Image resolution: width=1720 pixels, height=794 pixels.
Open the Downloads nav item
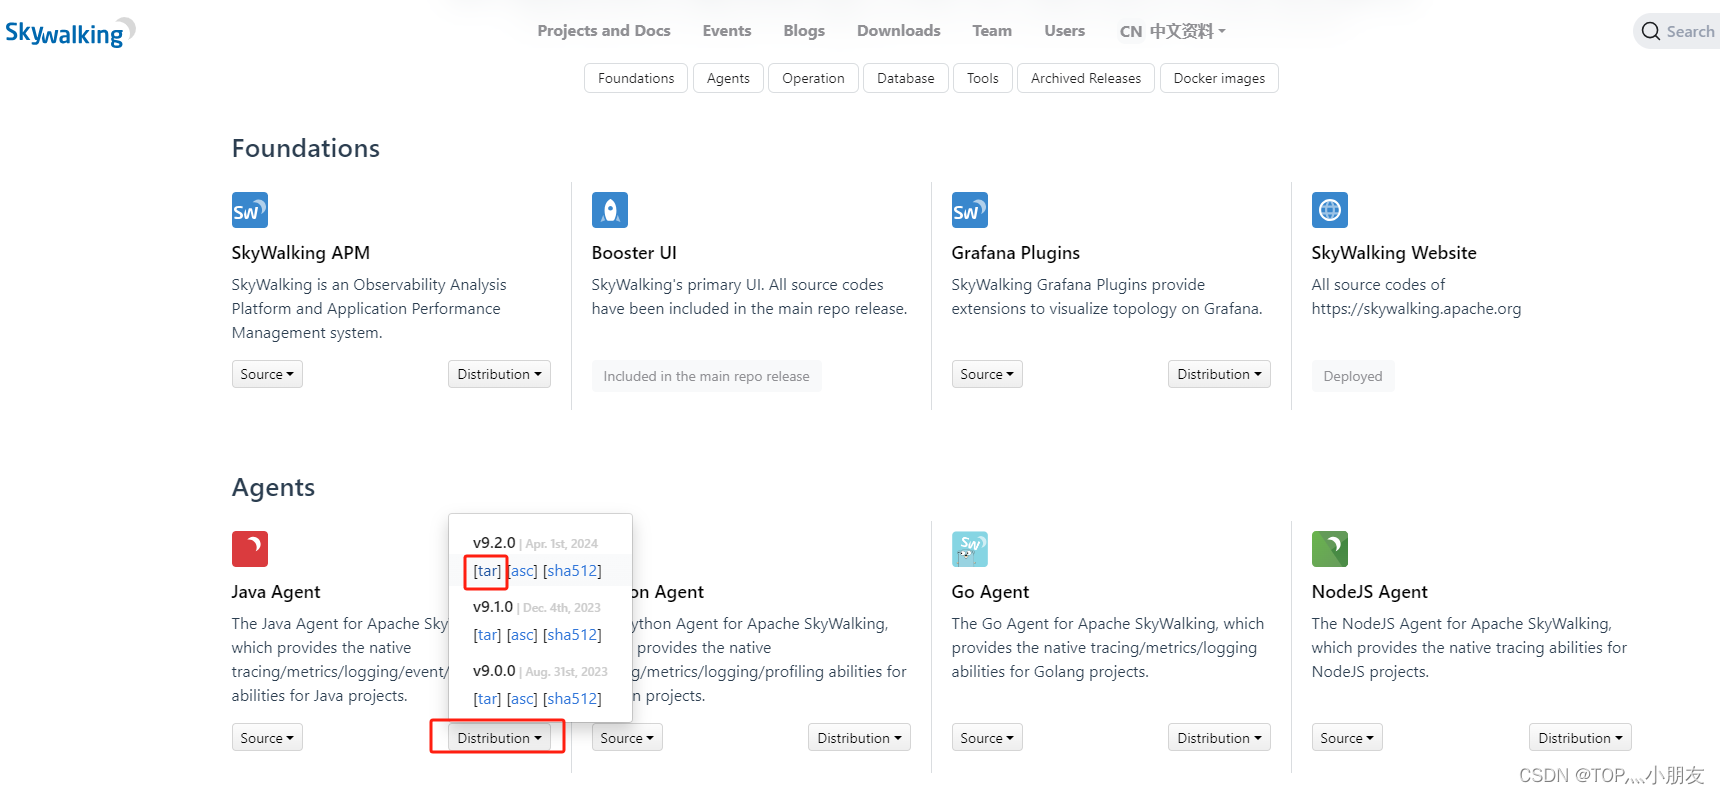pos(899,31)
